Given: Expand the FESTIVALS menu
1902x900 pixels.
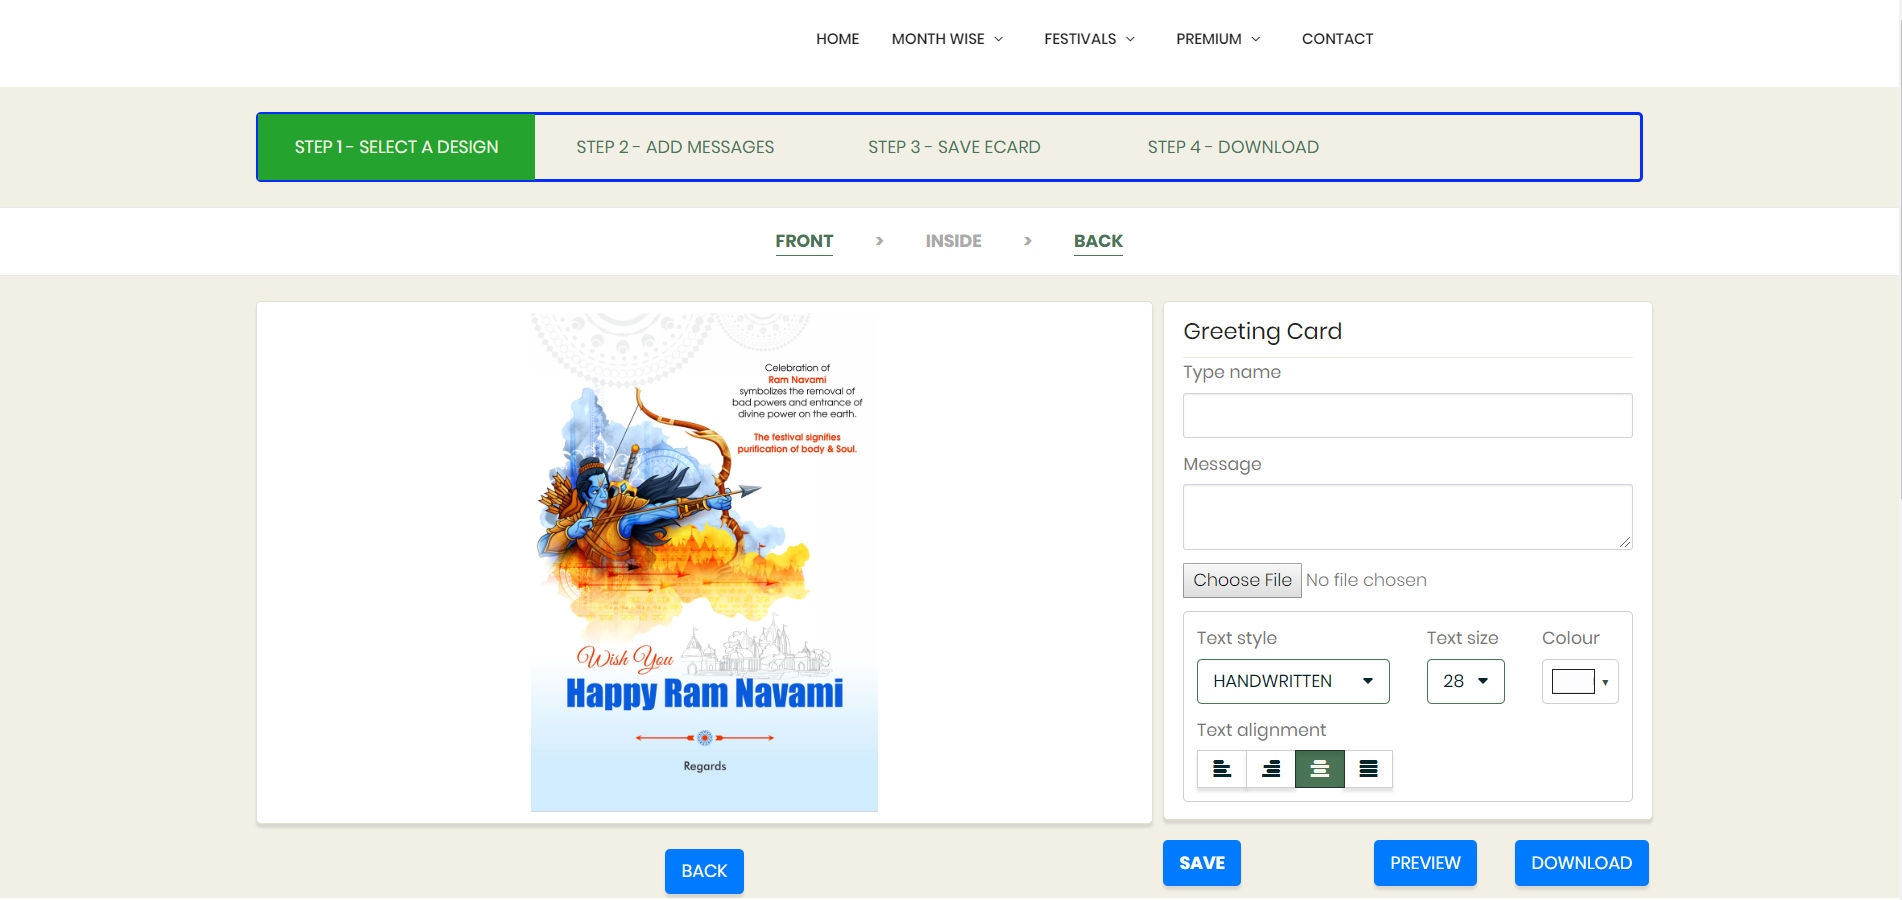Looking at the screenshot, I should [x=1089, y=39].
